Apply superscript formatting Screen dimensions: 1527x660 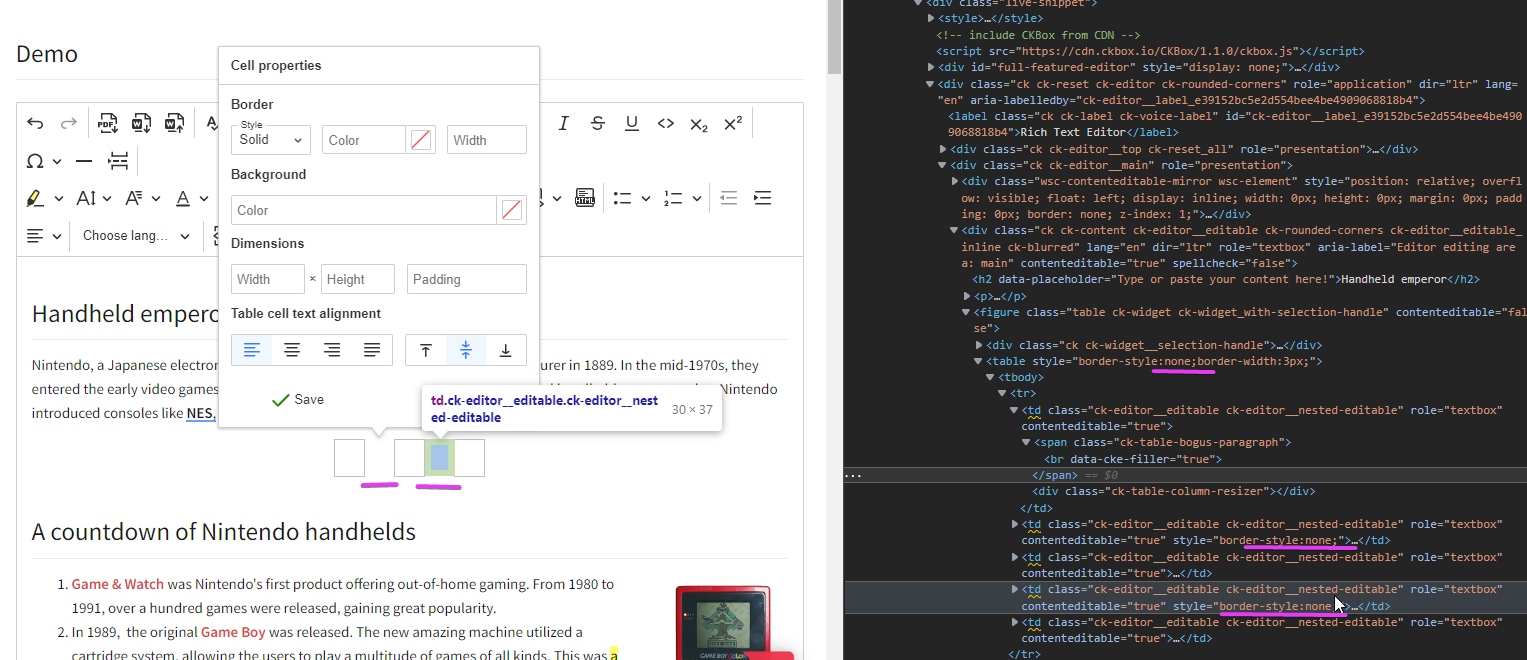[x=733, y=124]
